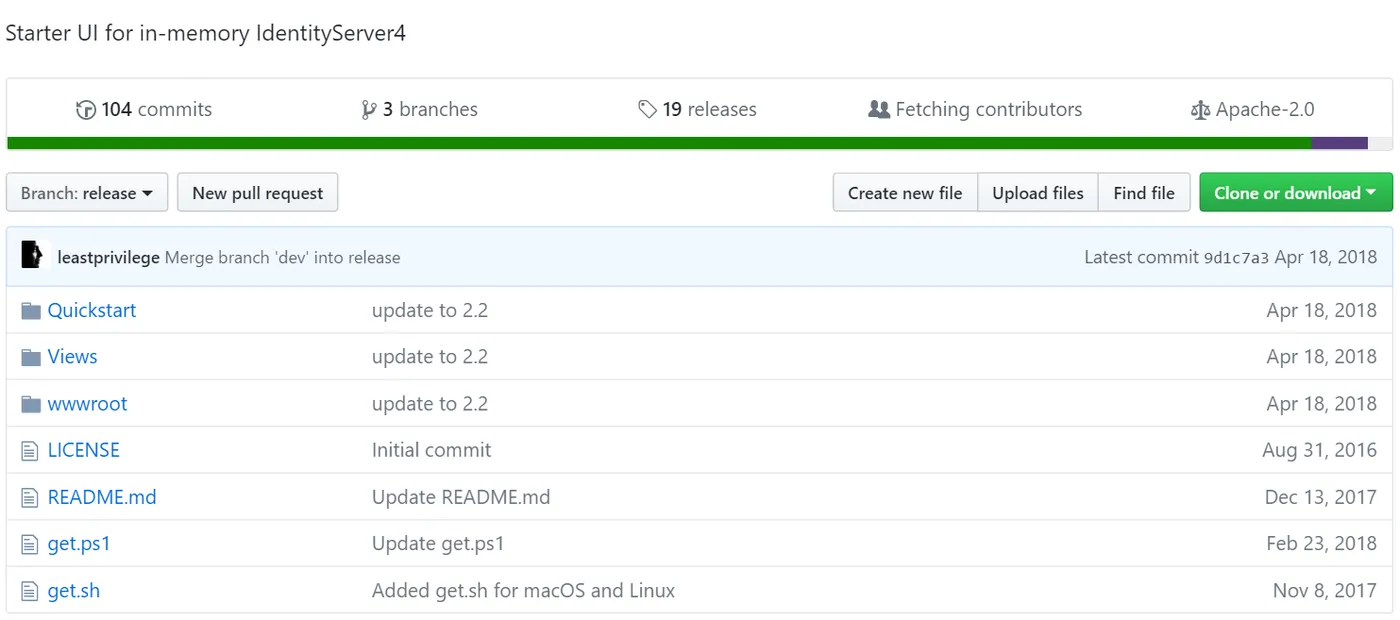Open the README.md file link
Image resolution: width=1400 pixels, height=620 pixels.
click(x=102, y=497)
